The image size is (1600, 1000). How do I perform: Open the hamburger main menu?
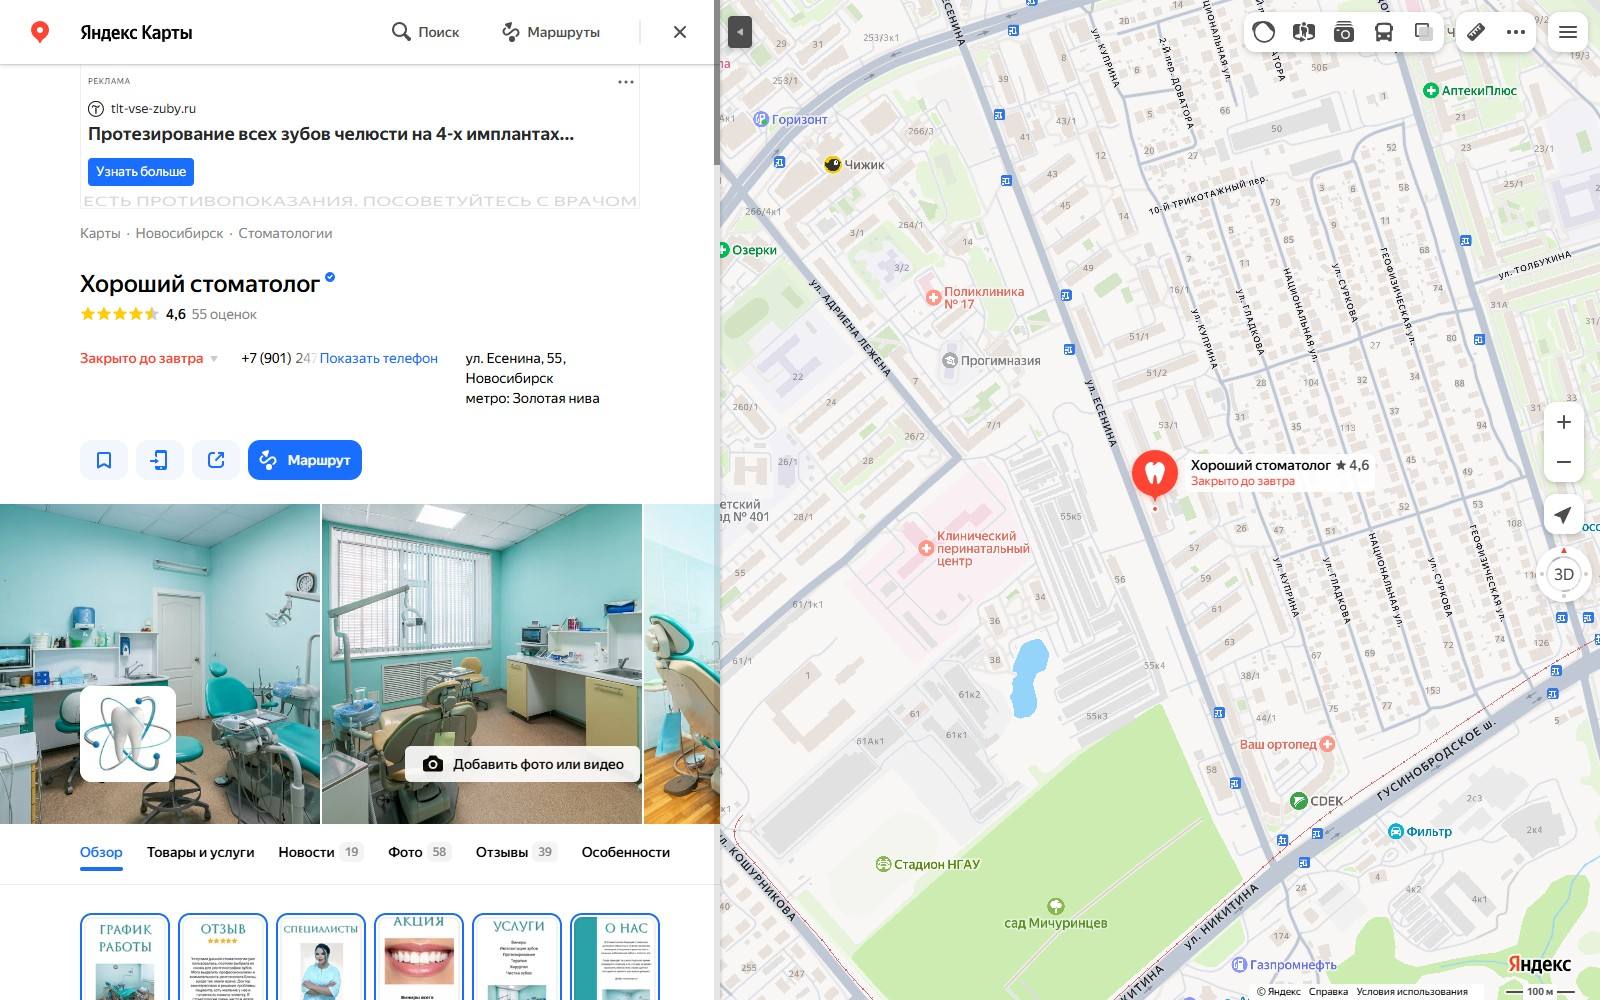coord(1568,32)
